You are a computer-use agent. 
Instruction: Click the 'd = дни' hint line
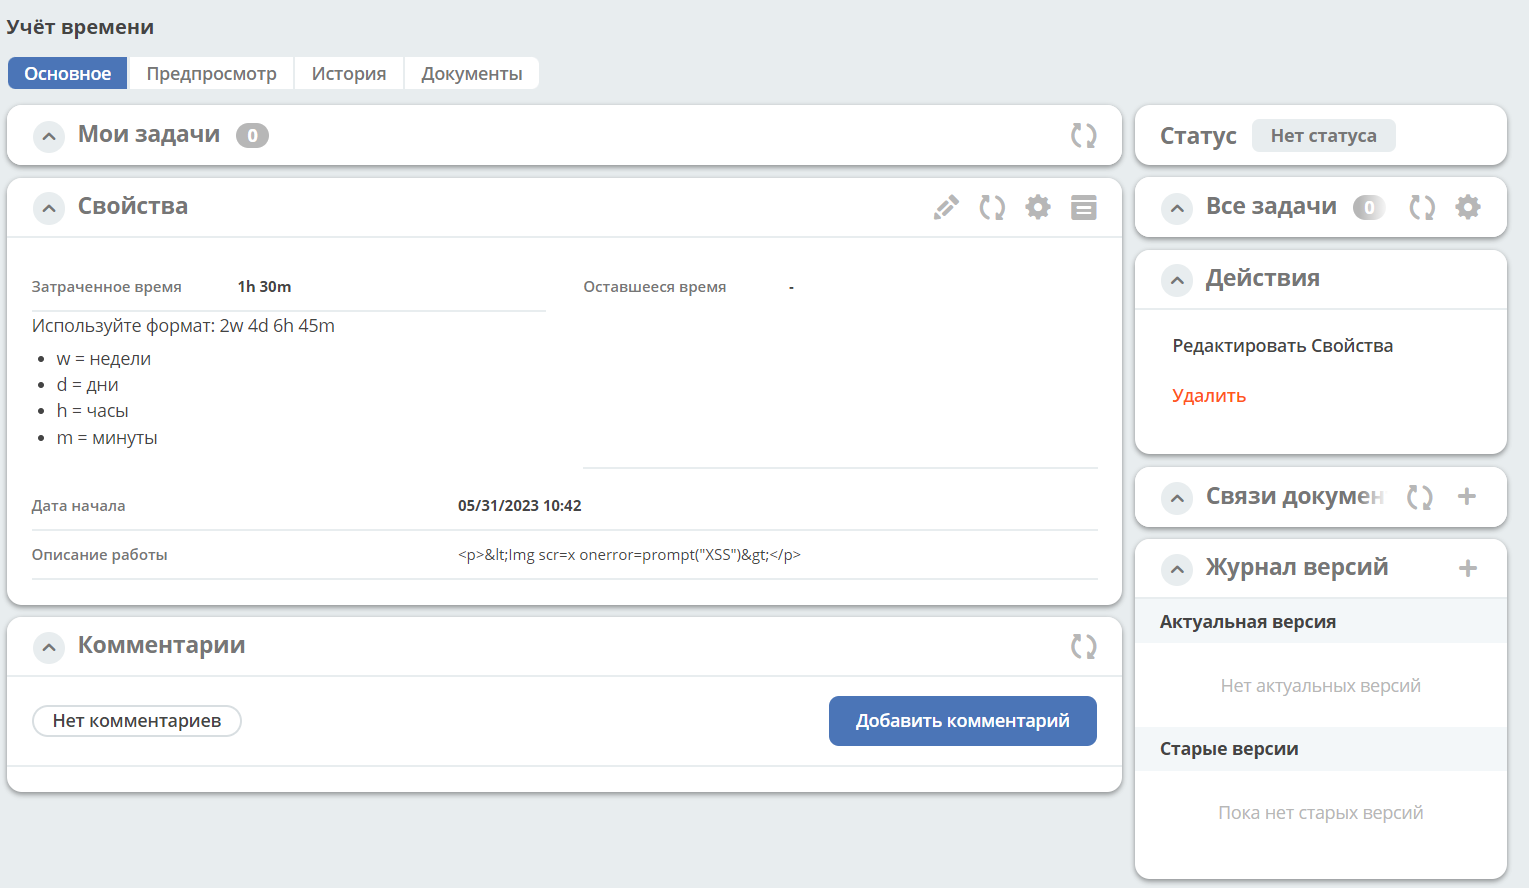pyautogui.click(x=88, y=384)
